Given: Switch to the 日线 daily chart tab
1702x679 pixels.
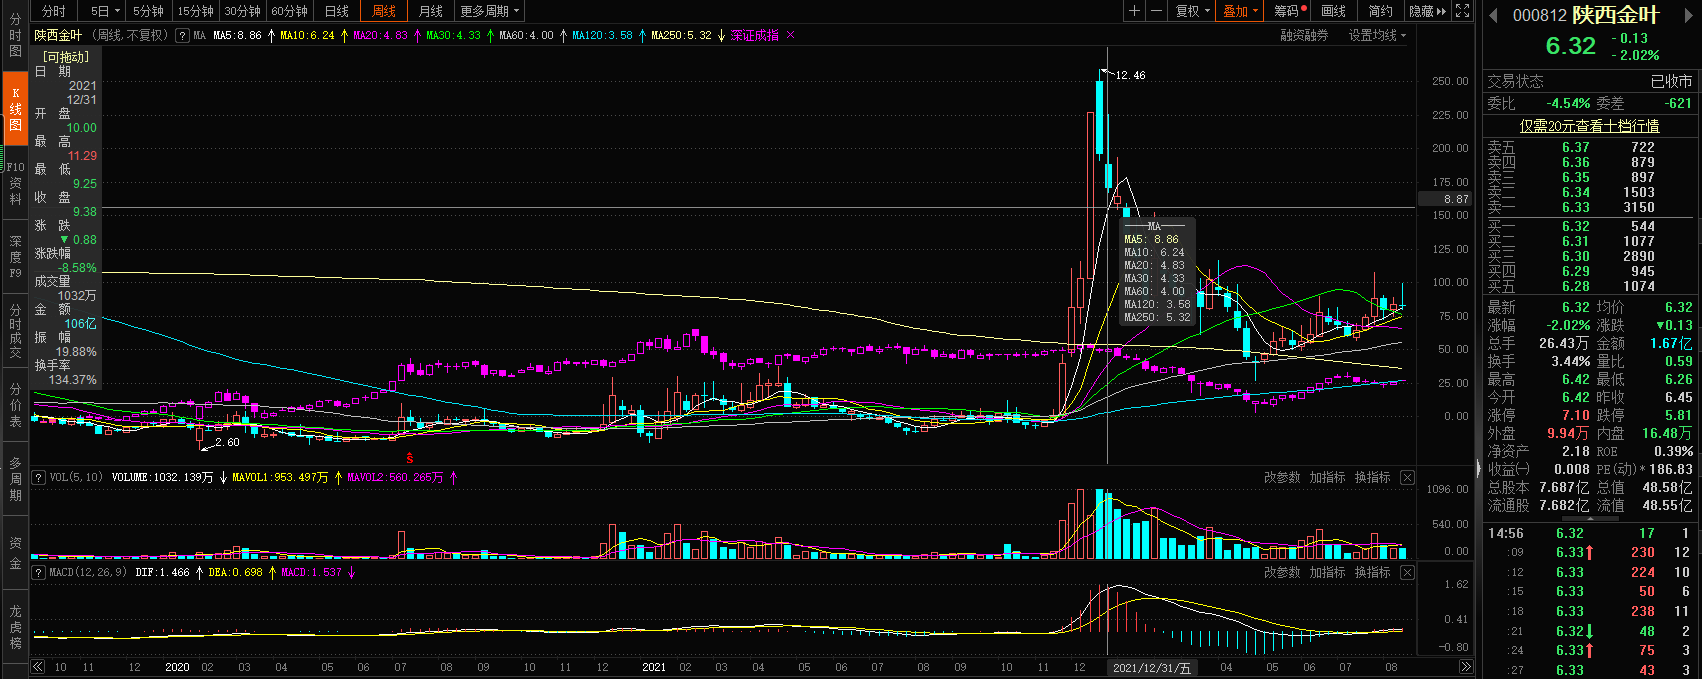Looking at the screenshot, I should pos(337,11).
